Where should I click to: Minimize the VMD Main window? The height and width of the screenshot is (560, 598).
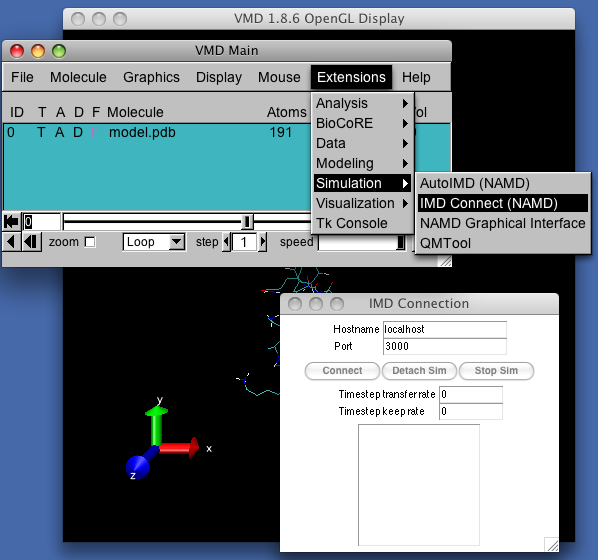pyautogui.click(x=38, y=51)
